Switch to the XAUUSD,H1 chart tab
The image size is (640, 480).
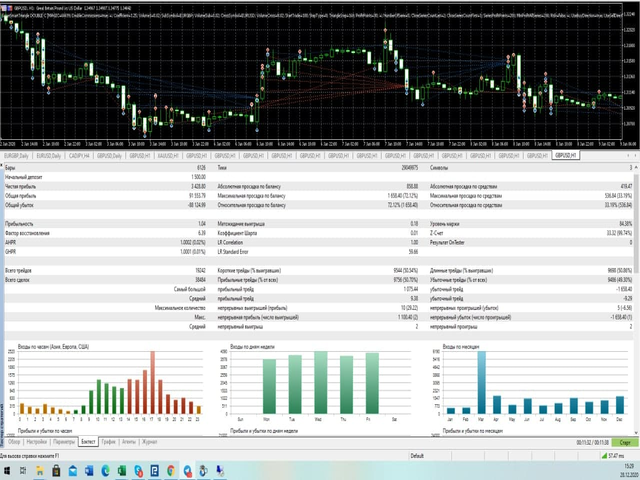click(168, 156)
